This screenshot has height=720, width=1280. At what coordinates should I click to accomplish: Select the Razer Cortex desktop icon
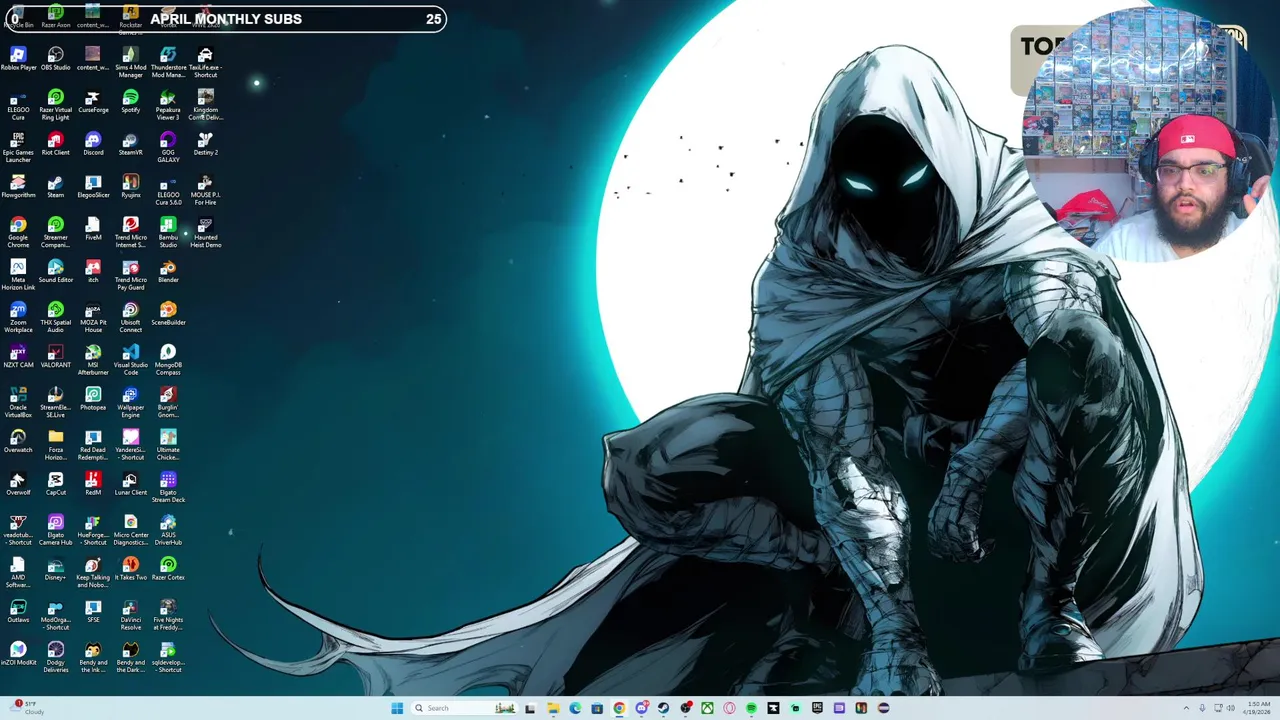click(168, 569)
